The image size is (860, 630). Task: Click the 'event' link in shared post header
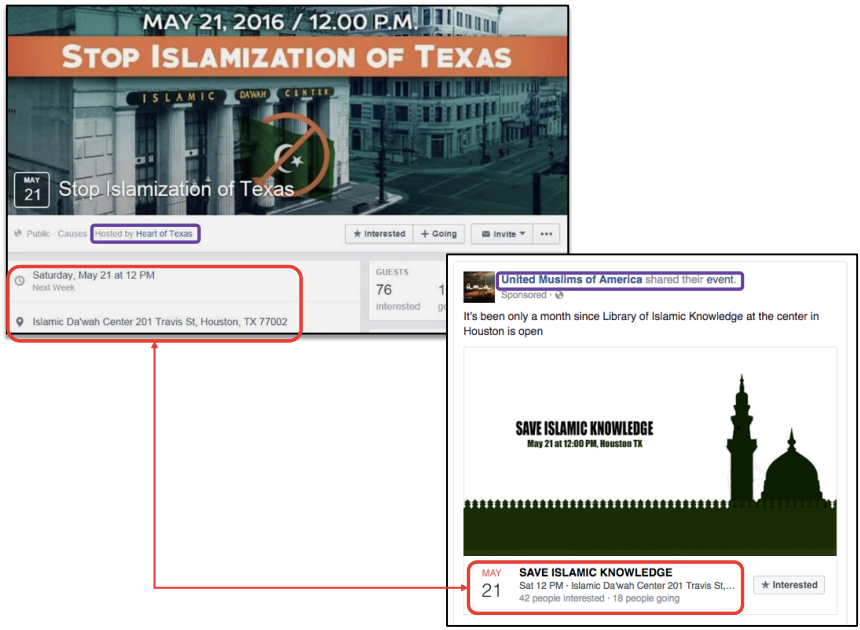(720, 280)
